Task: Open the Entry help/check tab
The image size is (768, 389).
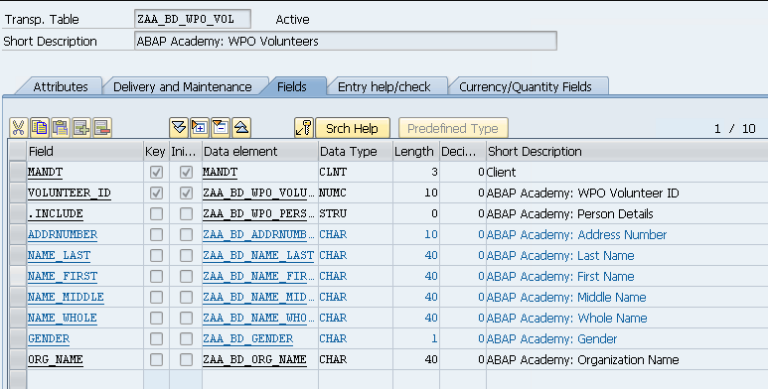Action: [384, 87]
